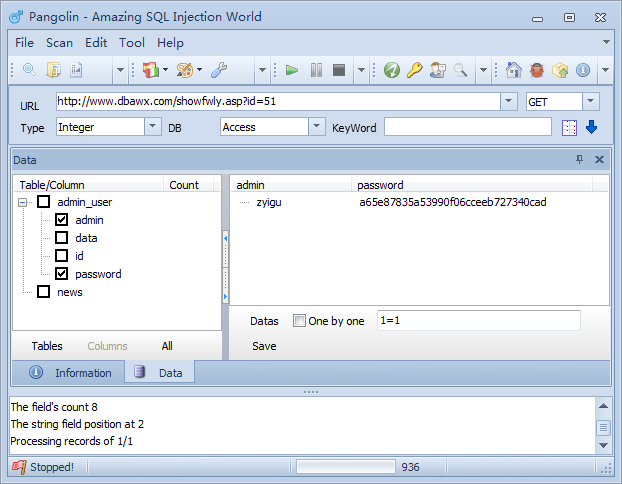Open the Help menu

click(x=170, y=43)
